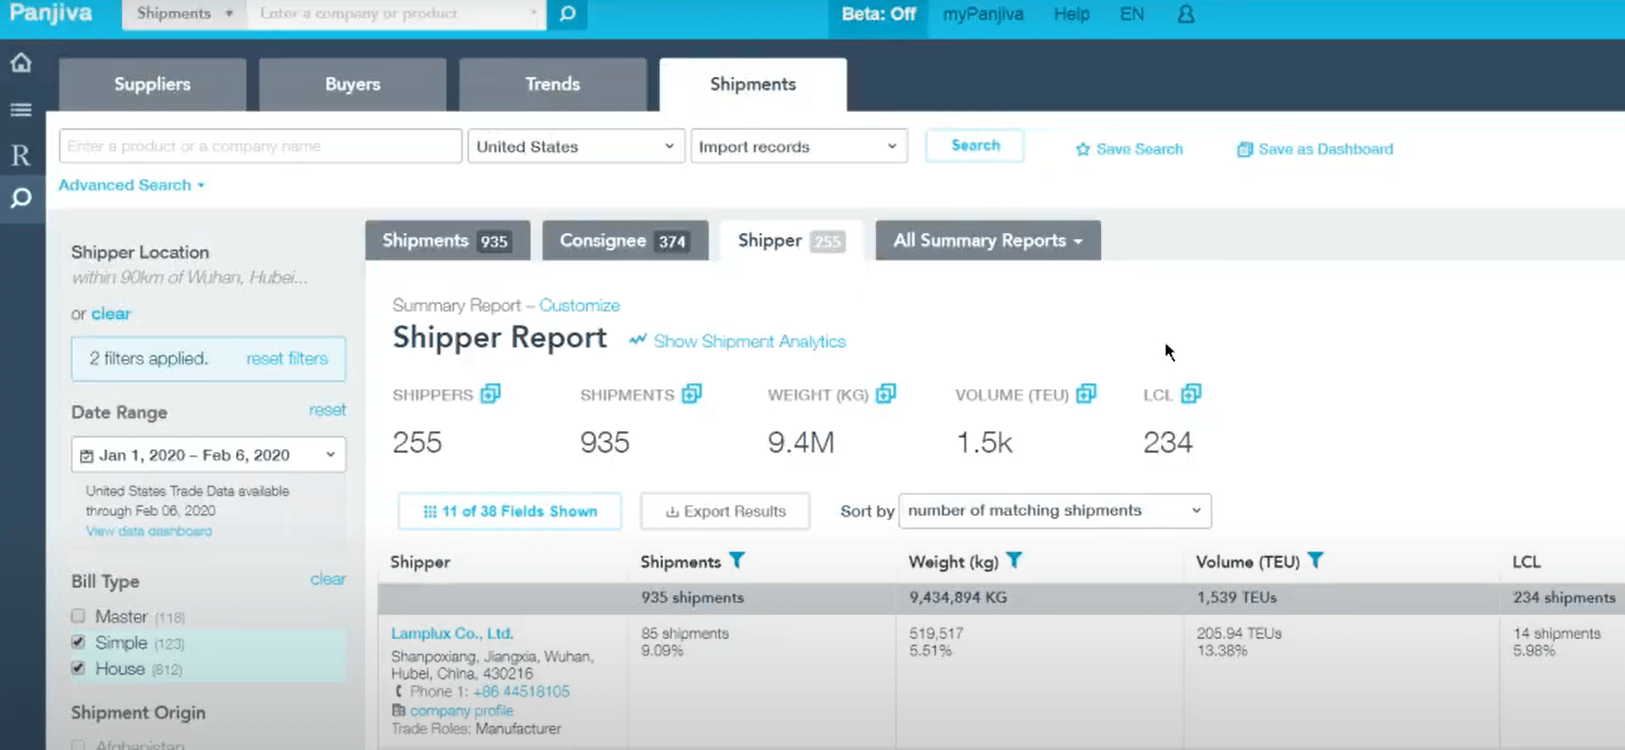Image resolution: width=1625 pixels, height=750 pixels.
Task: Open the sidebar hamburger menu icon
Action: 21,110
